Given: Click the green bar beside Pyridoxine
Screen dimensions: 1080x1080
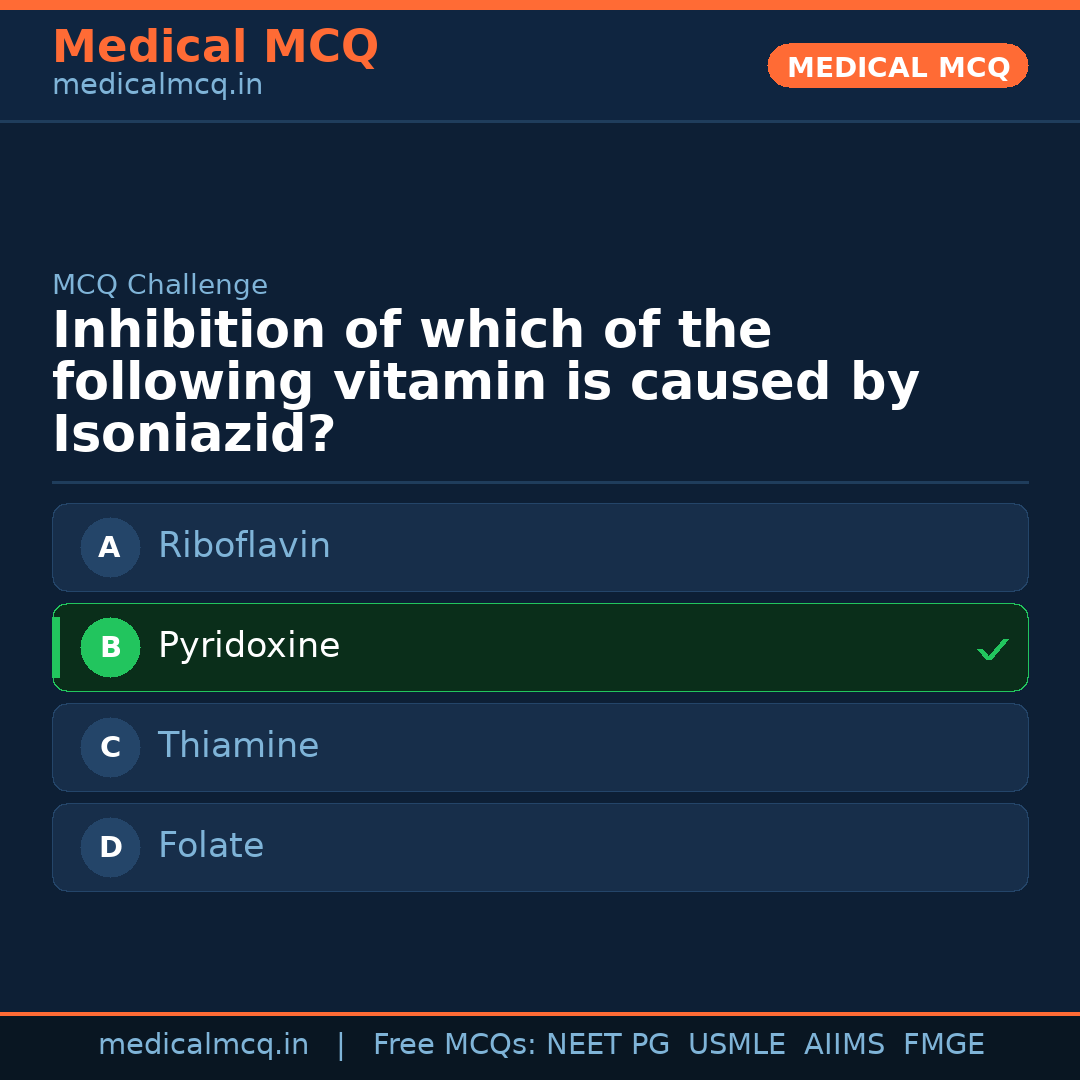Looking at the screenshot, I should click(x=56, y=647).
